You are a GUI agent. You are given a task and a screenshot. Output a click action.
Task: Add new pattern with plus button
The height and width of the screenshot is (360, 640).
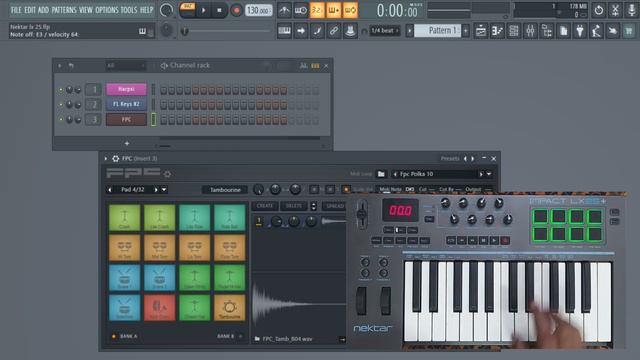click(x=466, y=31)
